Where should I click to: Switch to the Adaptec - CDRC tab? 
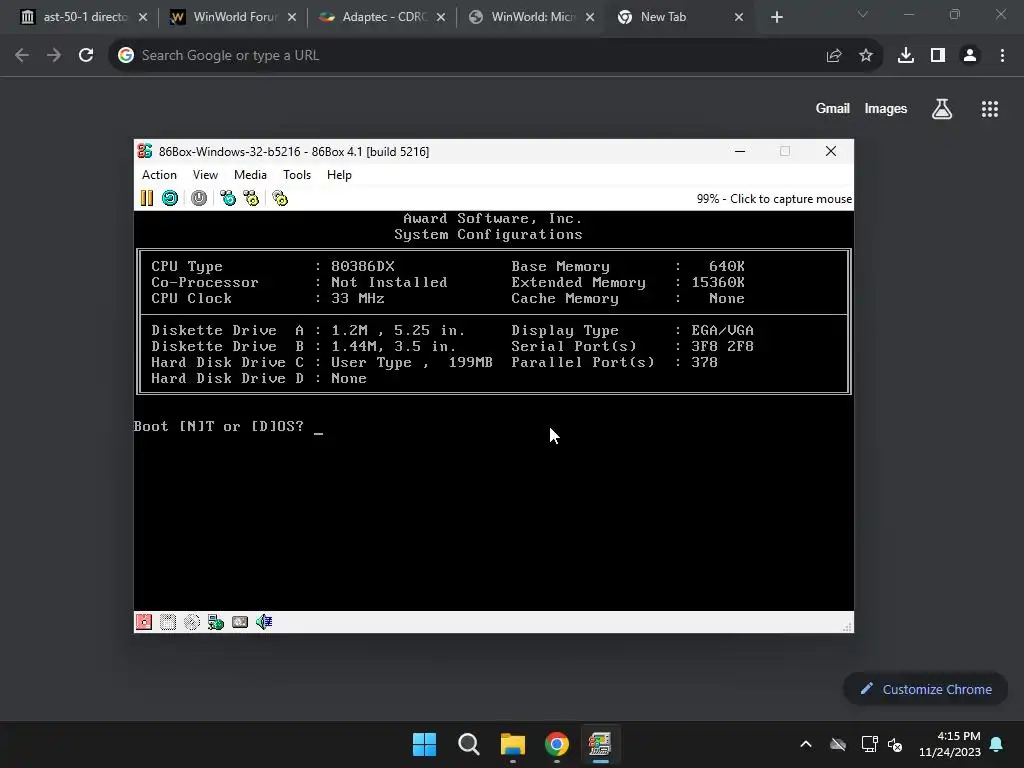[383, 17]
